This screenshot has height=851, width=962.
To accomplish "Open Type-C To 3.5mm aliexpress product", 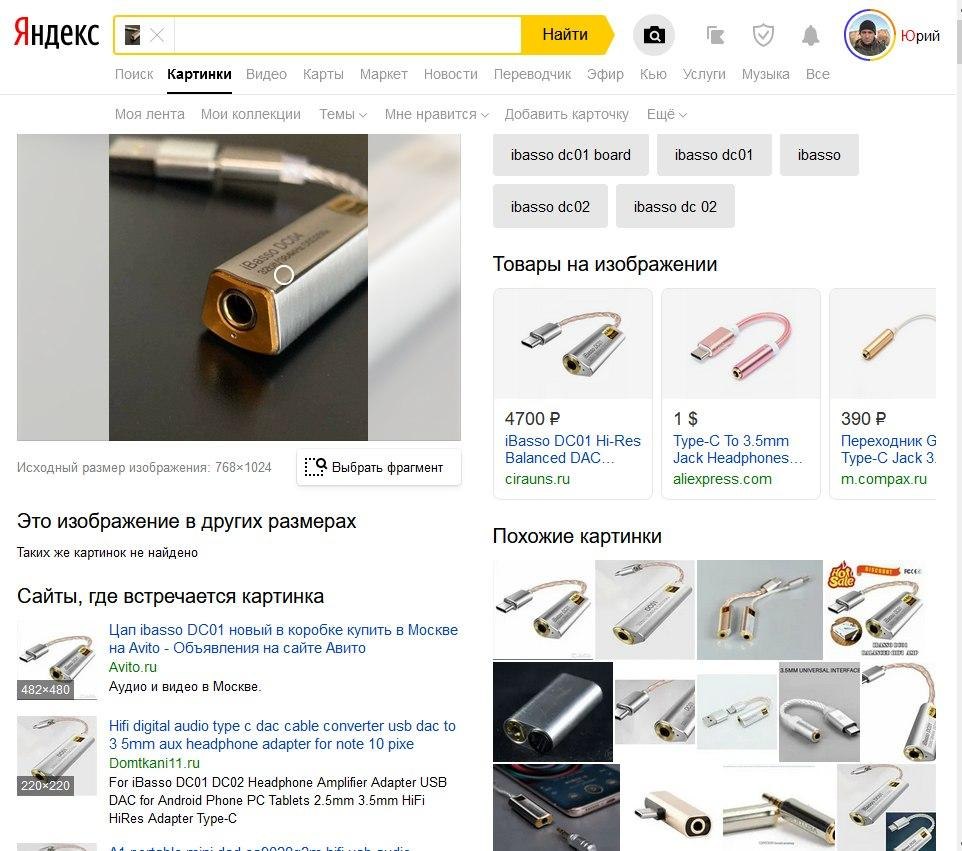I will pyautogui.click(x=741, y=393).
